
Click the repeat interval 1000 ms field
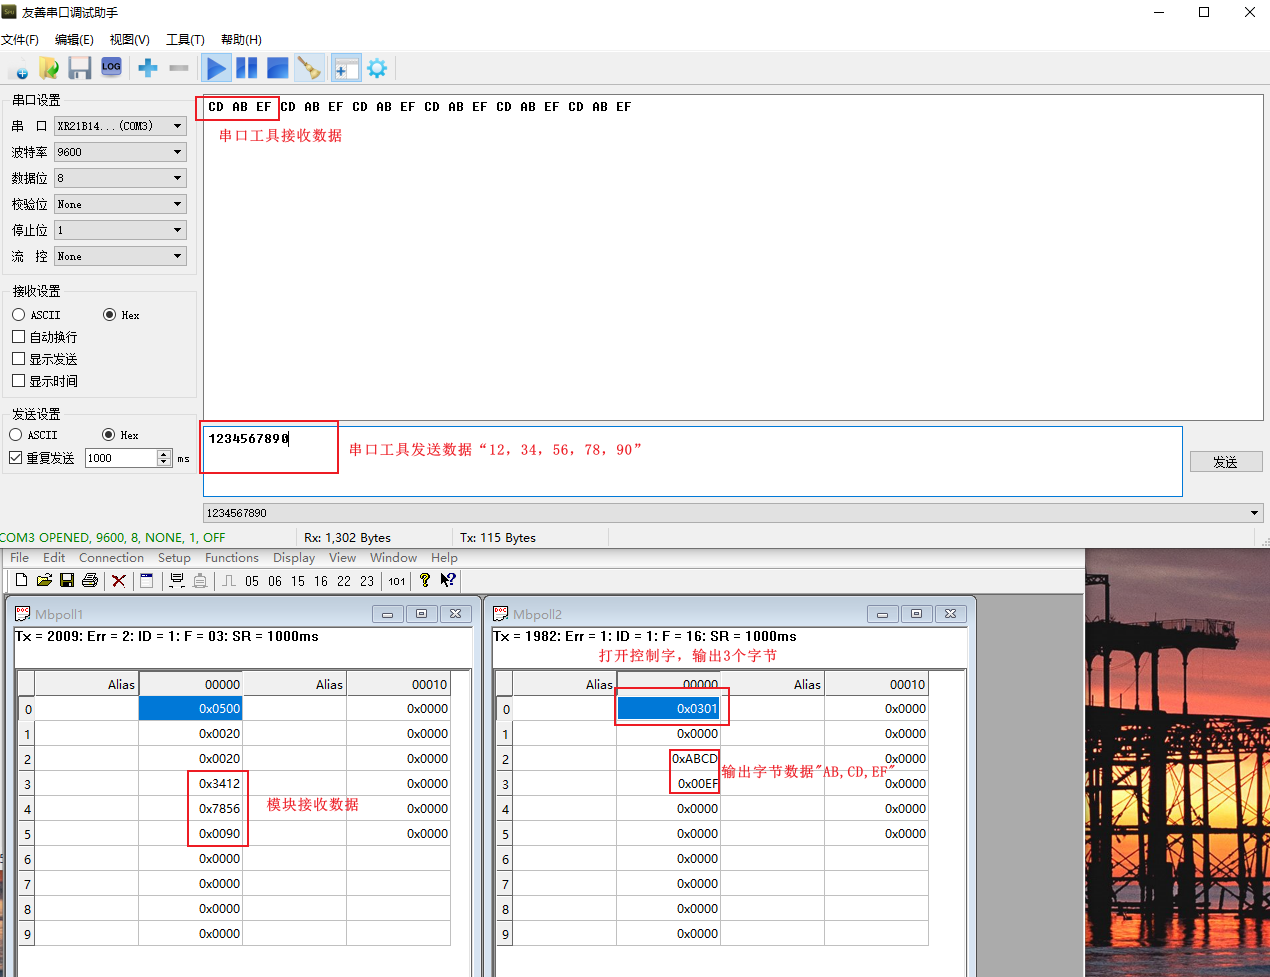click(x=120, y=458)
